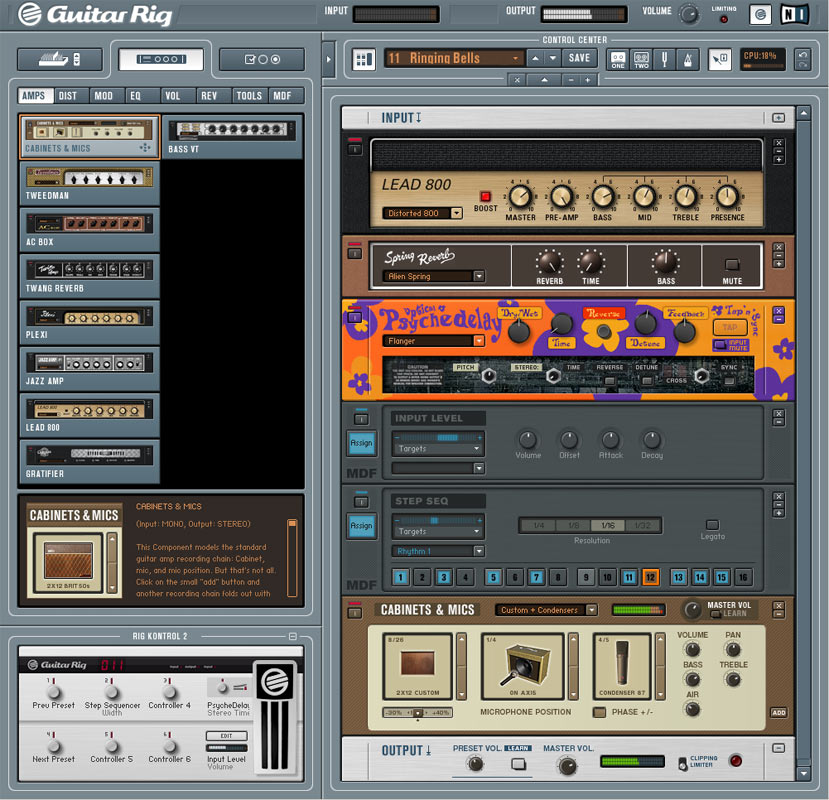Toggle the Rig Kontrol view icon
829x800 pixels.
720,59
